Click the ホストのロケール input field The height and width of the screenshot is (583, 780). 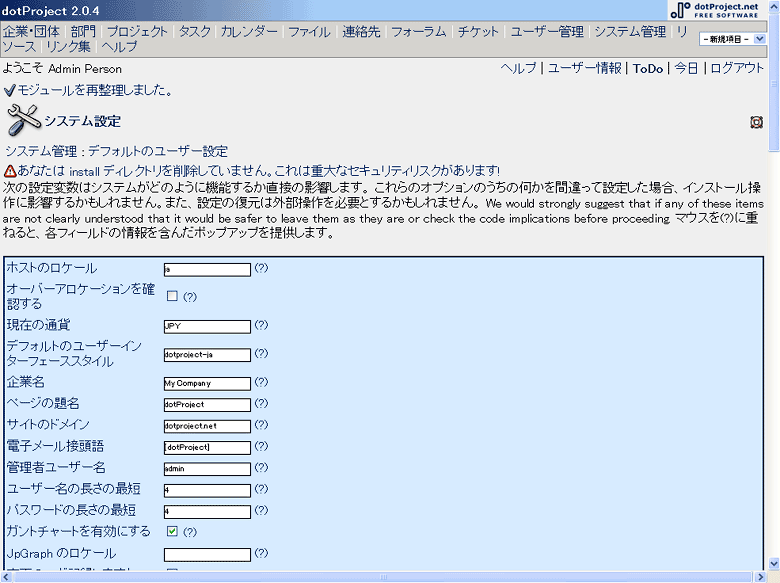click(x=207, y=270)
